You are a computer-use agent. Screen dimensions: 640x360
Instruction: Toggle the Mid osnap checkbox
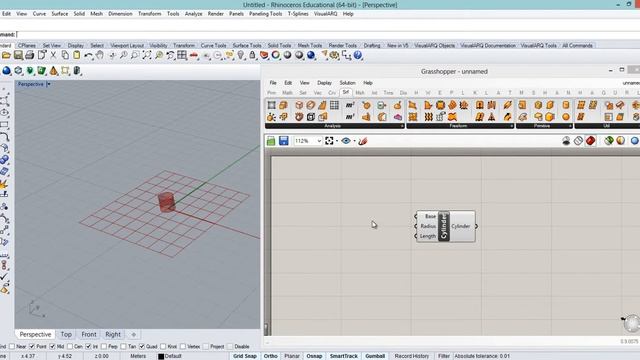click(x=52, y=347)
